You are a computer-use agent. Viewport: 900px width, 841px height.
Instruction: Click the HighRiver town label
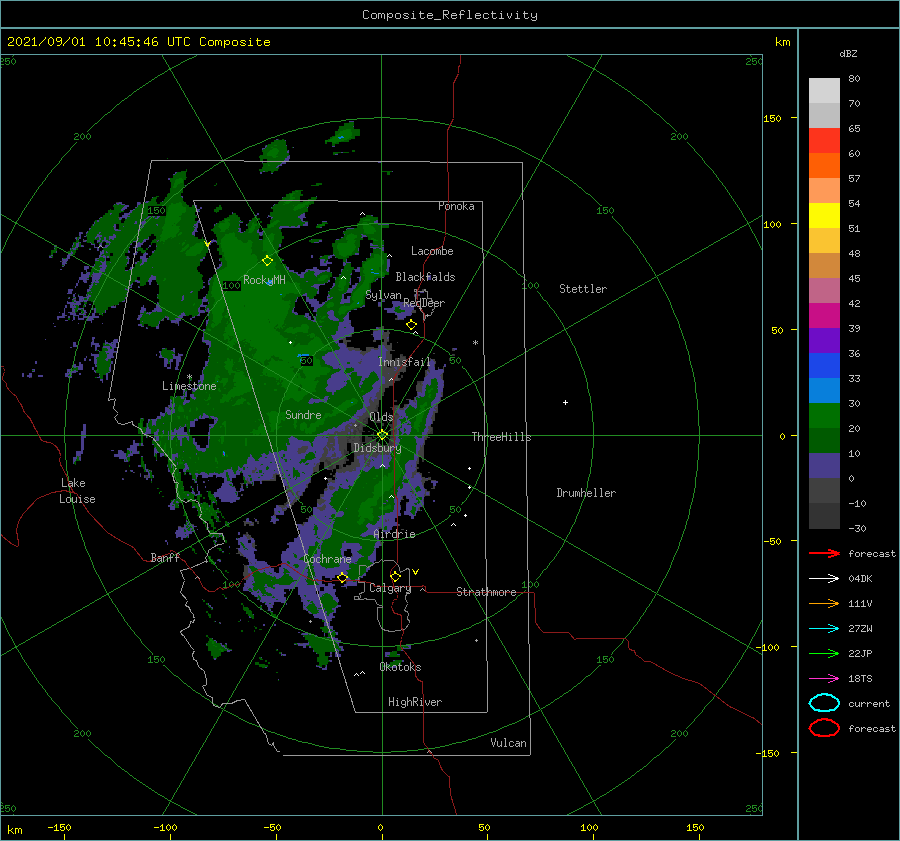point(415,702)
